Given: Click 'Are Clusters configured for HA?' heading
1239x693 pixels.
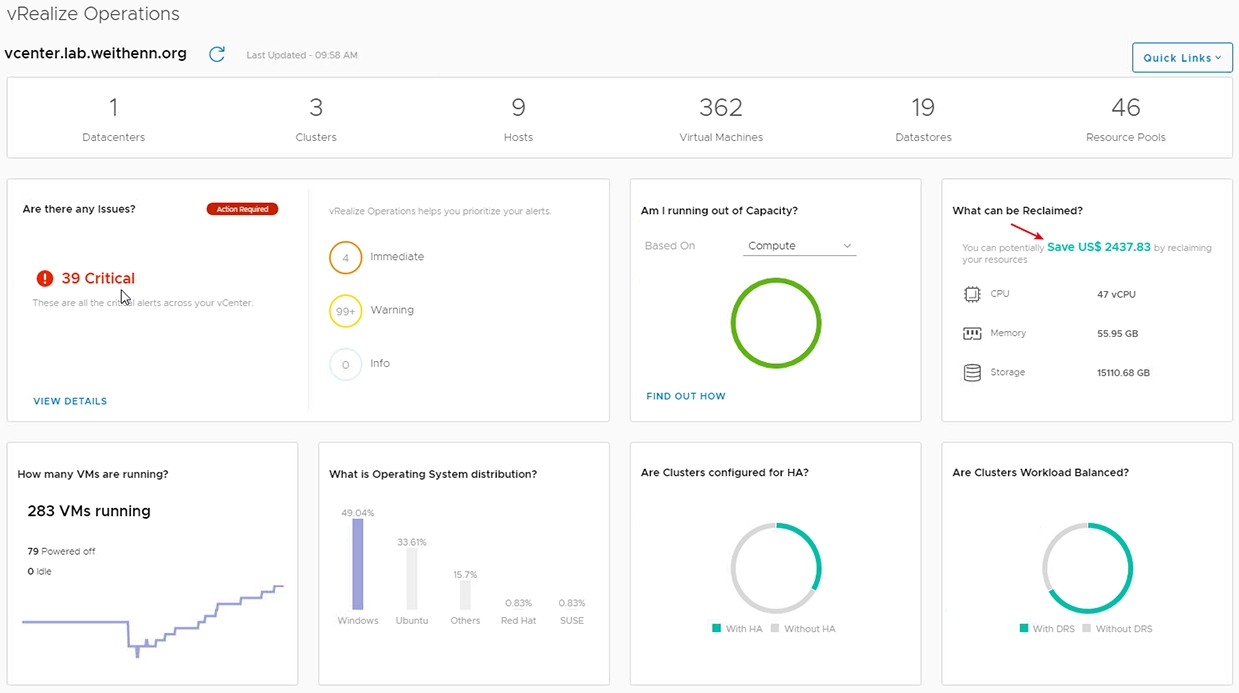Looking at the screenshot, I should [x=725, y=473].
